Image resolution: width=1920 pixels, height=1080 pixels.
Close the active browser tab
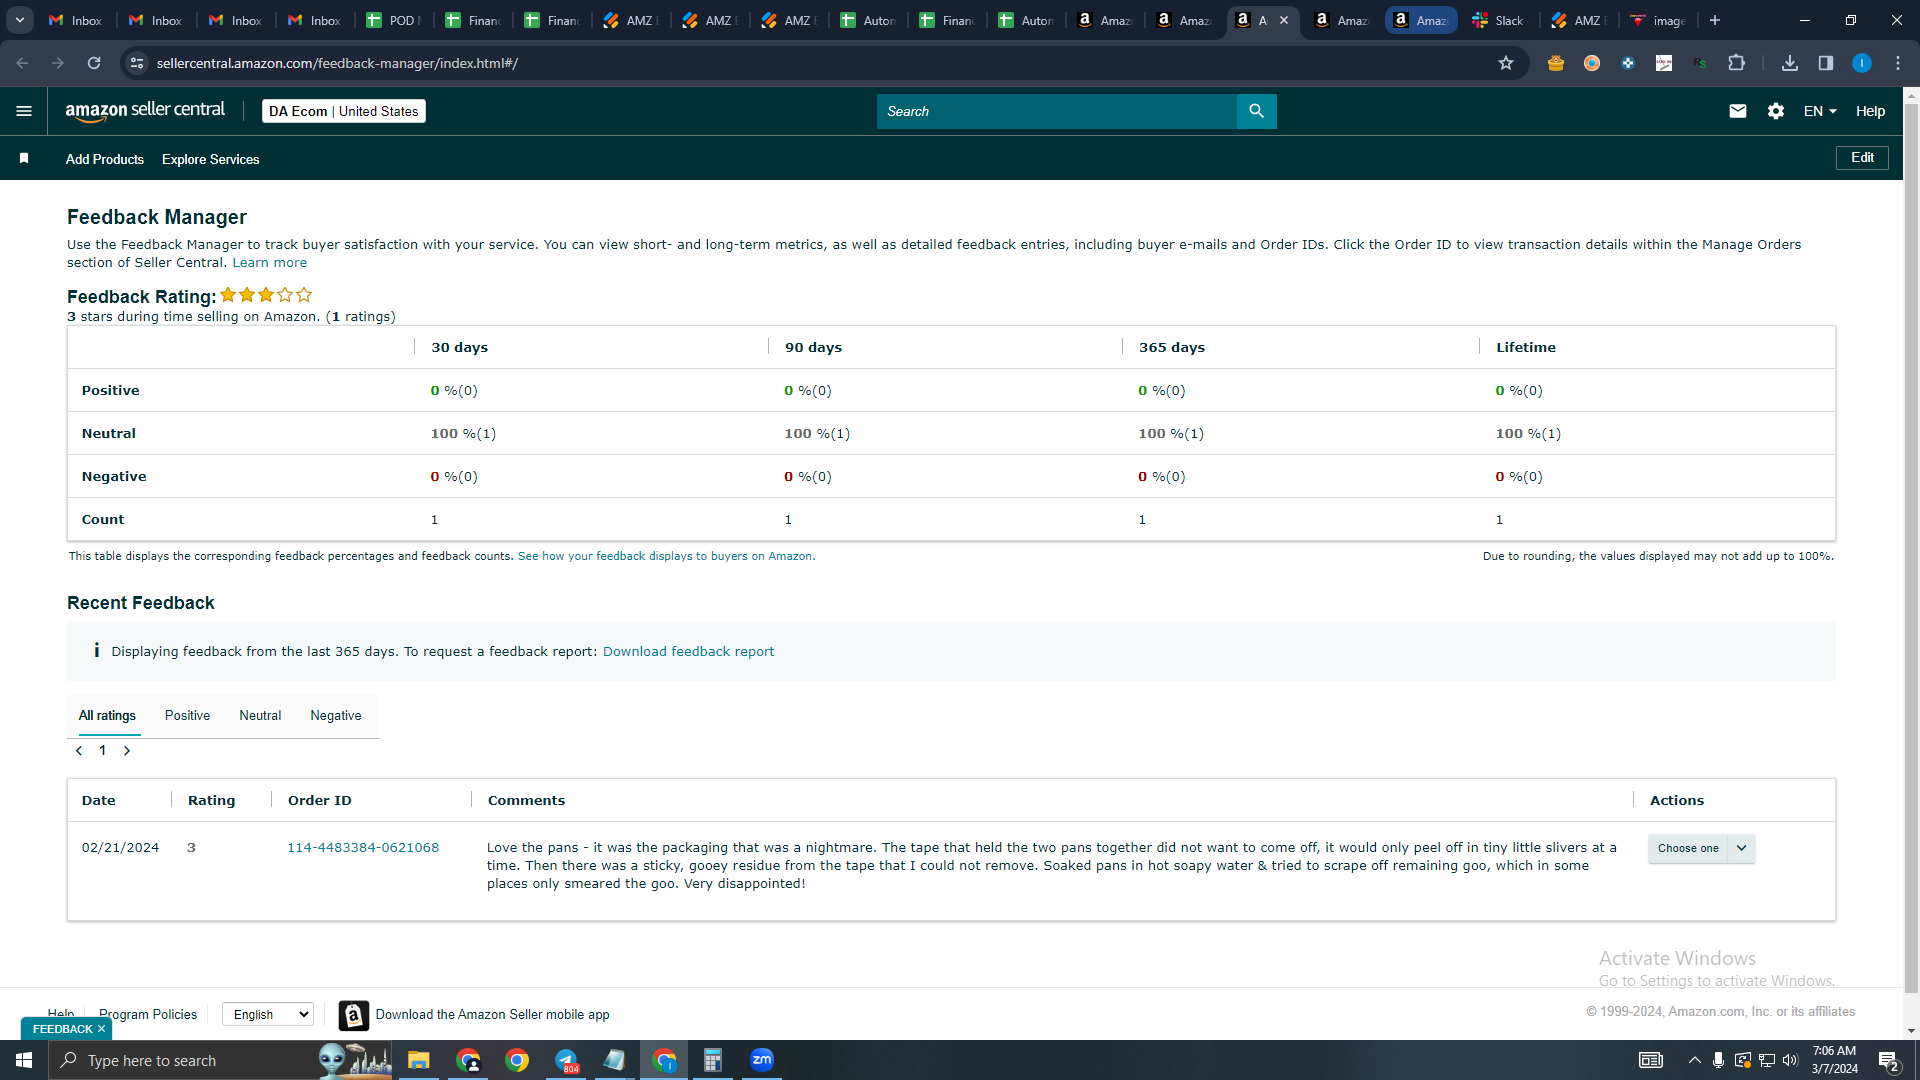point(1284,20)
